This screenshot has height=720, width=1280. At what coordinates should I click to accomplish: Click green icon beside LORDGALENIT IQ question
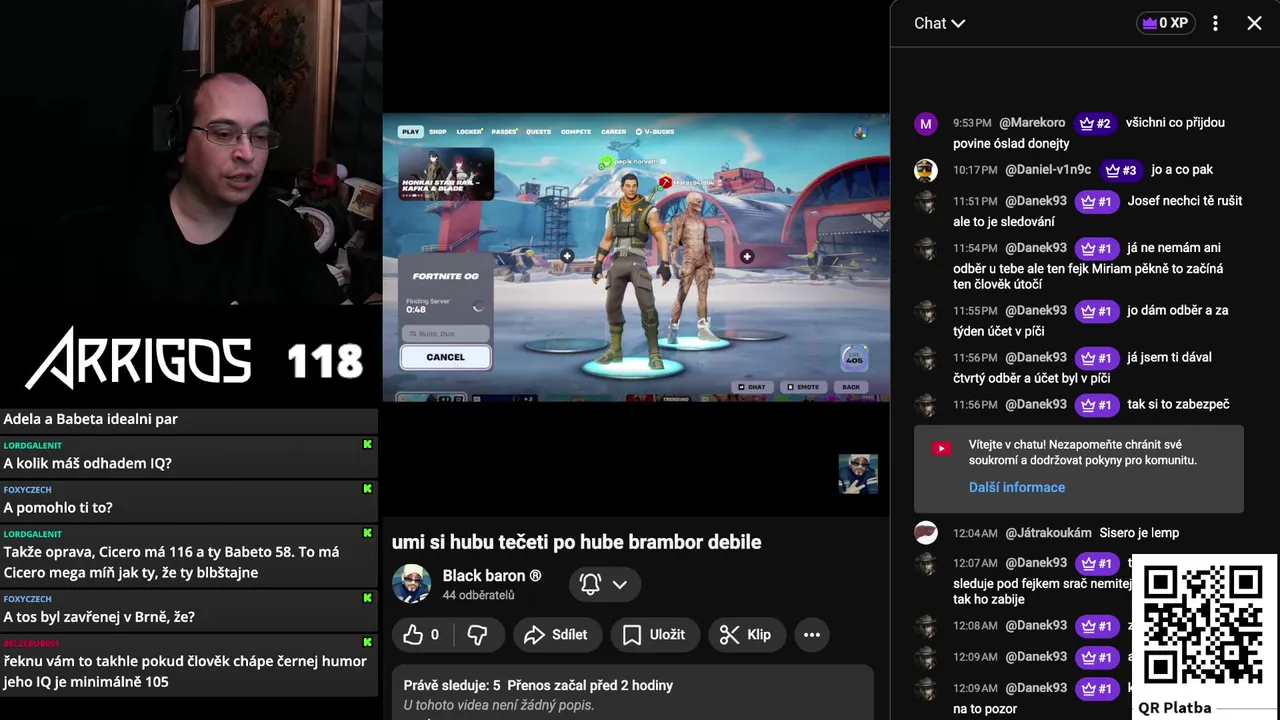click(x=367, y=444)
